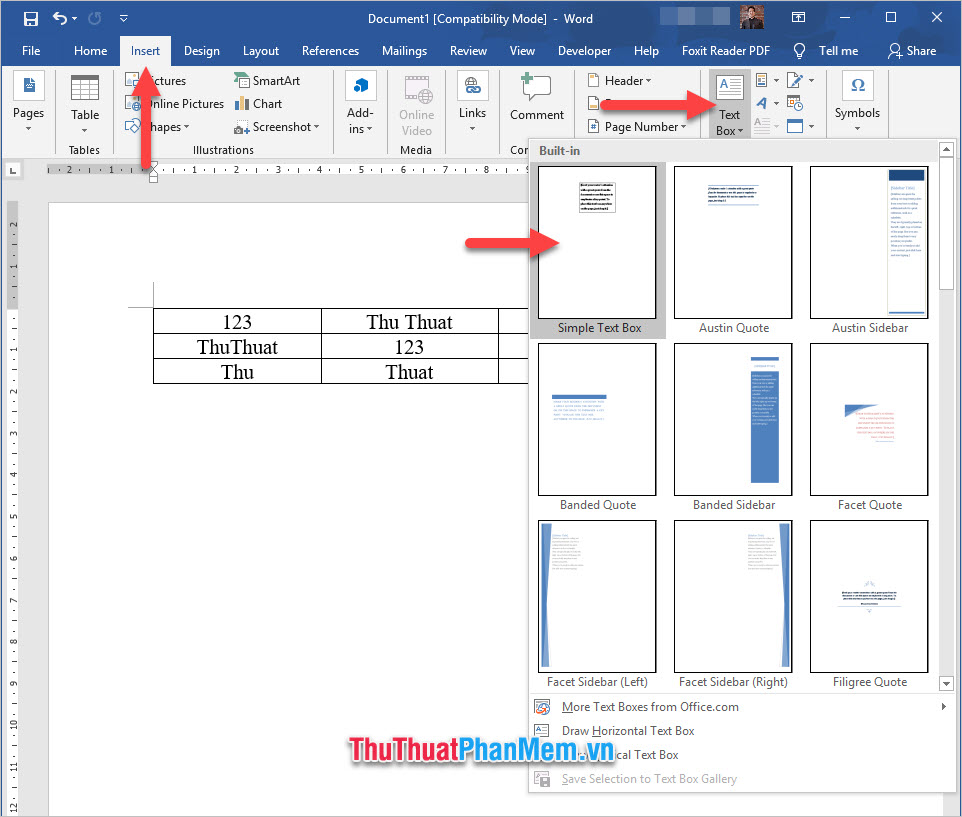
Task: Click the last-row cell reading Thuat
Action: tap(409, 372)
